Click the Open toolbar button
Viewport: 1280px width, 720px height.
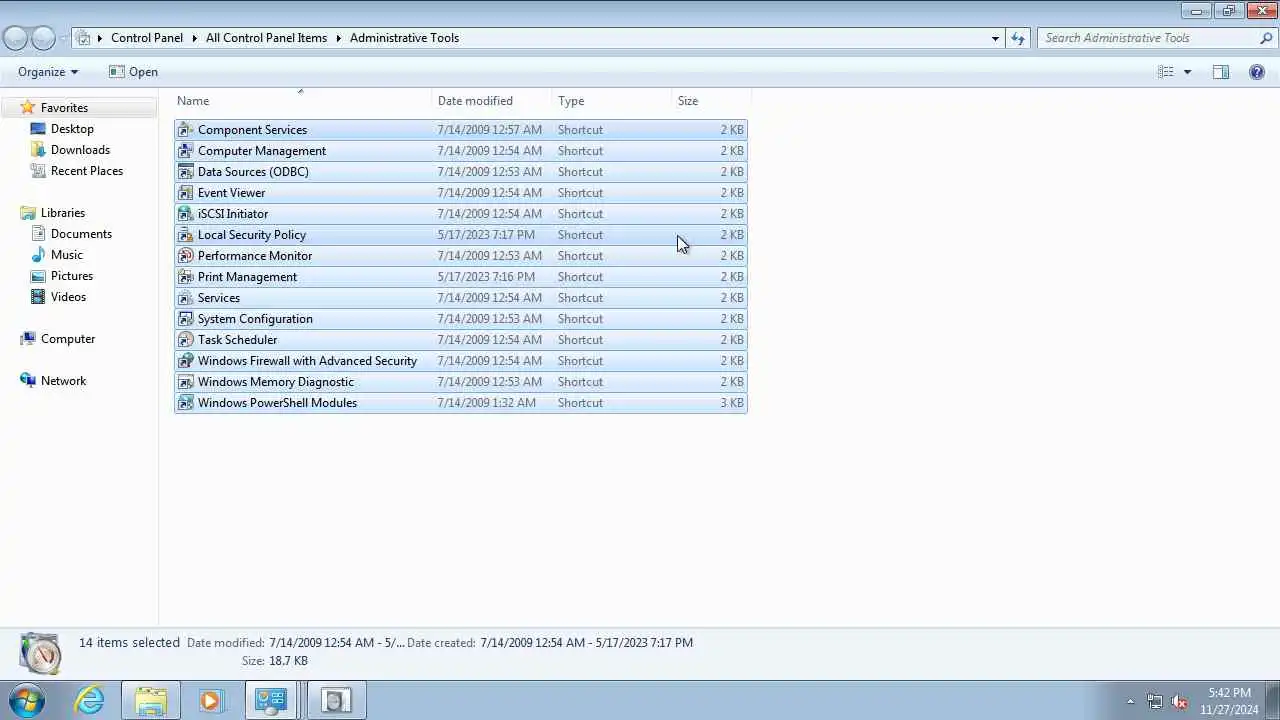coord(133,72)
